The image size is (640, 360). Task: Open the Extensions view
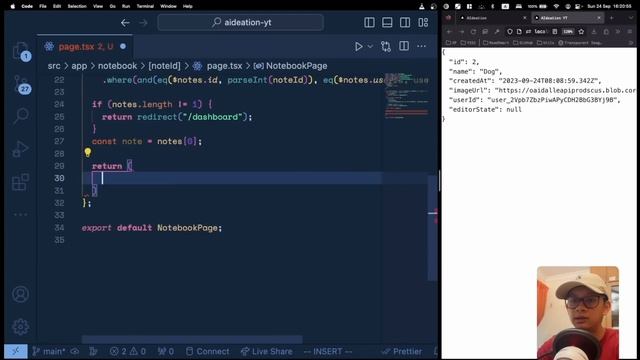pos(20,182)
